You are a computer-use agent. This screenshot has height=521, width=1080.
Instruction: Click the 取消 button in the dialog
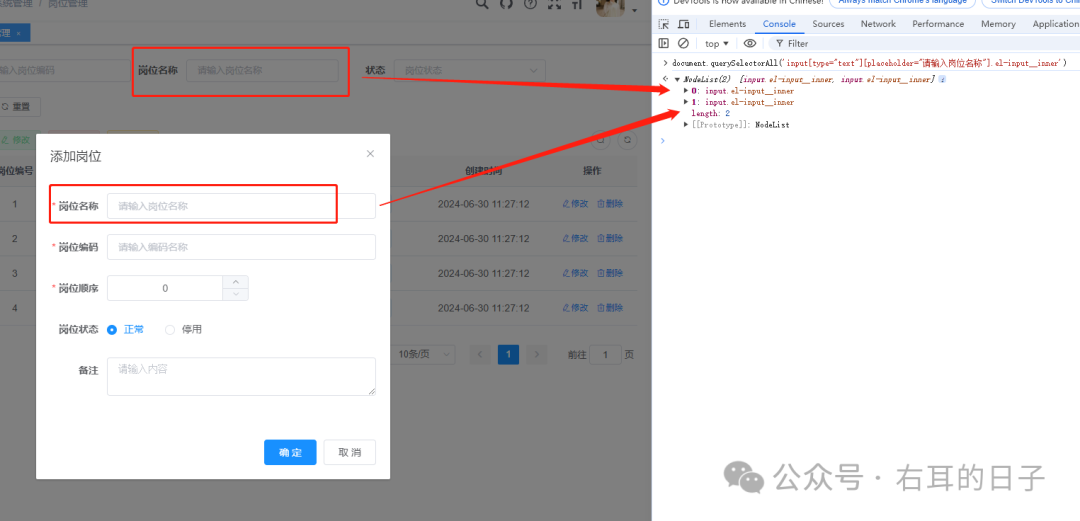[x=350, y=452]
